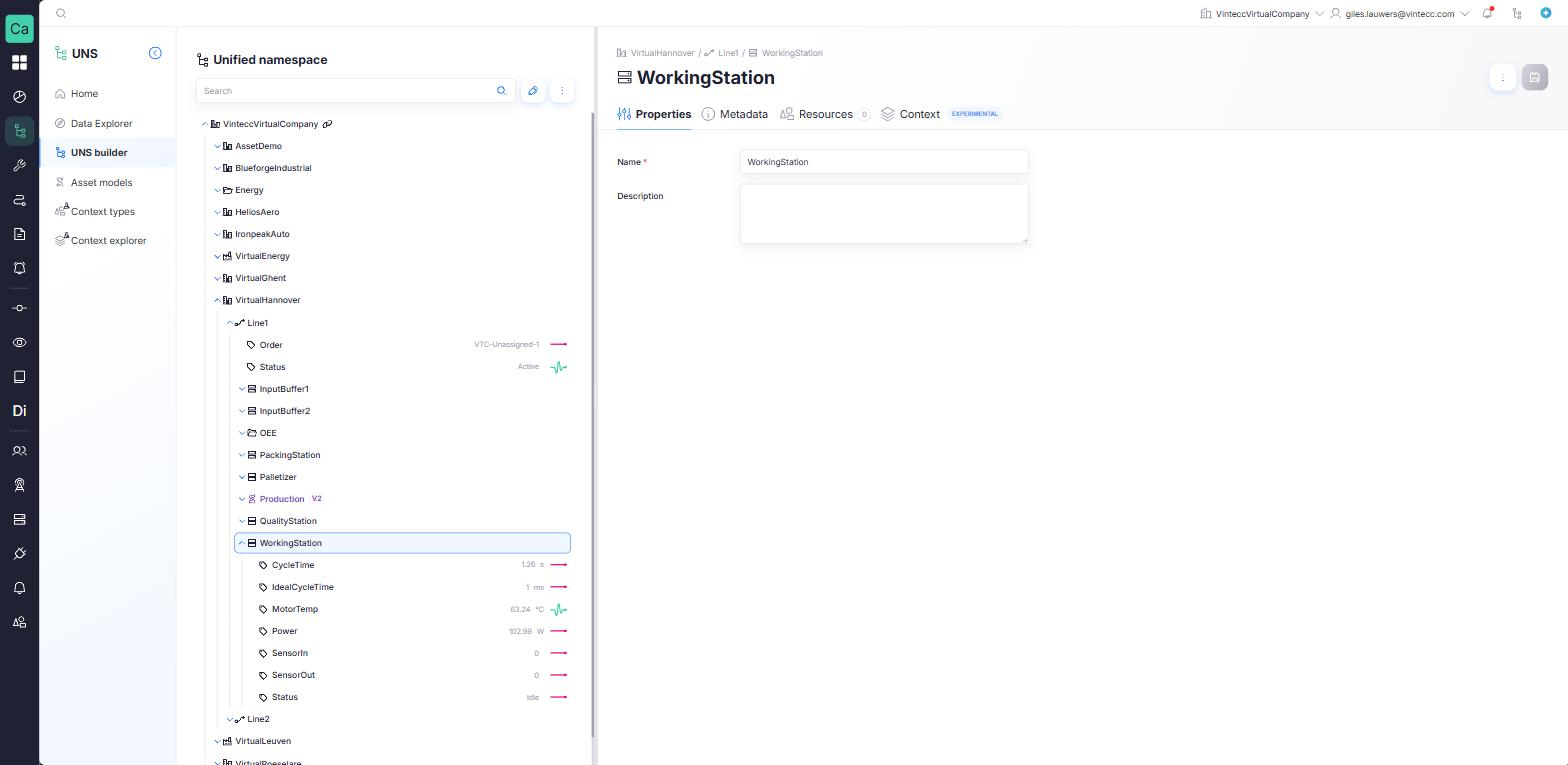The width and height of the screenshot is (1568, 765).
Task: Click the Ca logo at top left
Action: click(19, 28)
